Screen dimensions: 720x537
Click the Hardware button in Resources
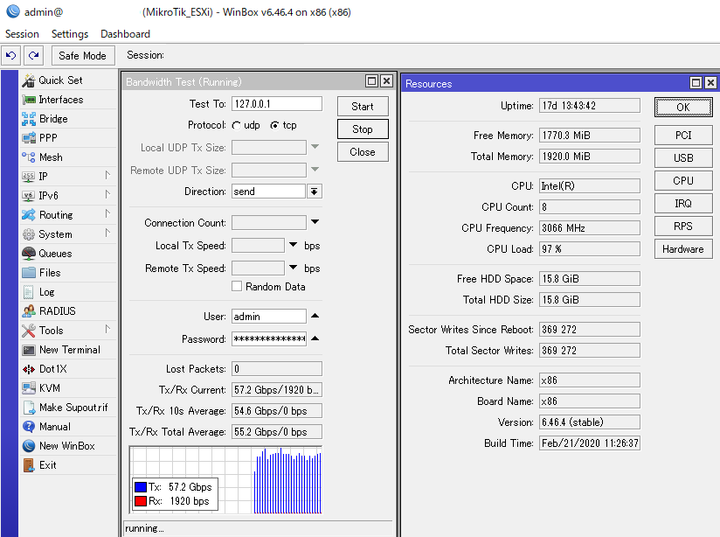point(683,249)
